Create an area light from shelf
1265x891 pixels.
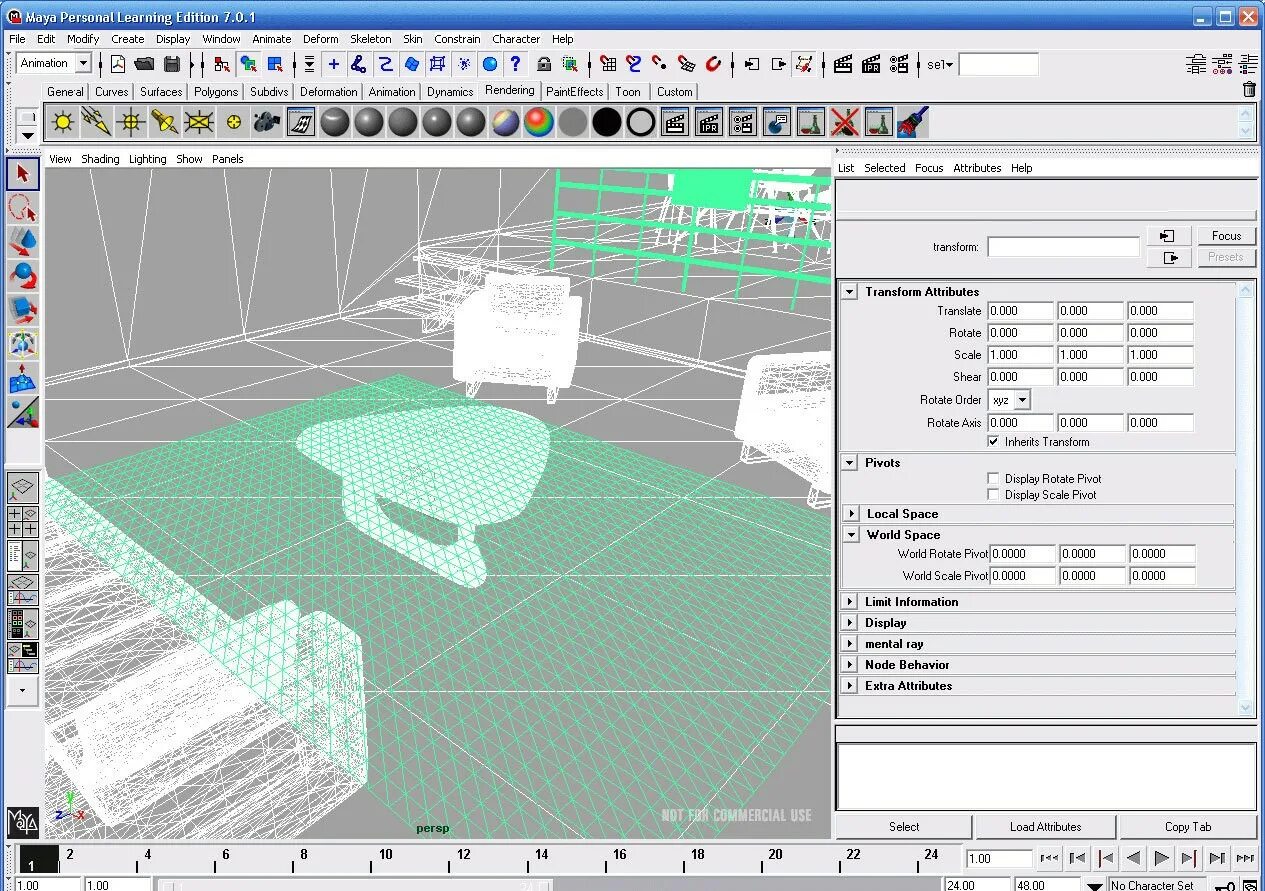coord(199,123)
